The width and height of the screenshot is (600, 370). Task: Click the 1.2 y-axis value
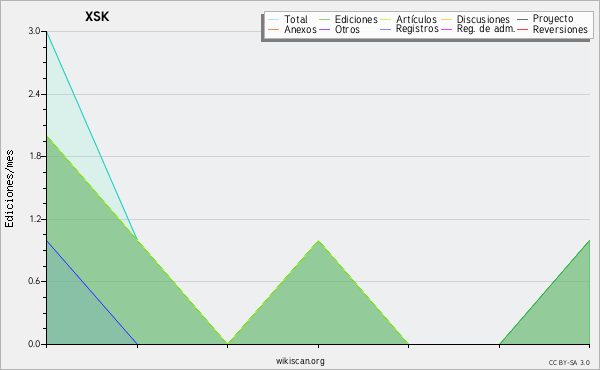pyautogui.click(x=34, y=219)
